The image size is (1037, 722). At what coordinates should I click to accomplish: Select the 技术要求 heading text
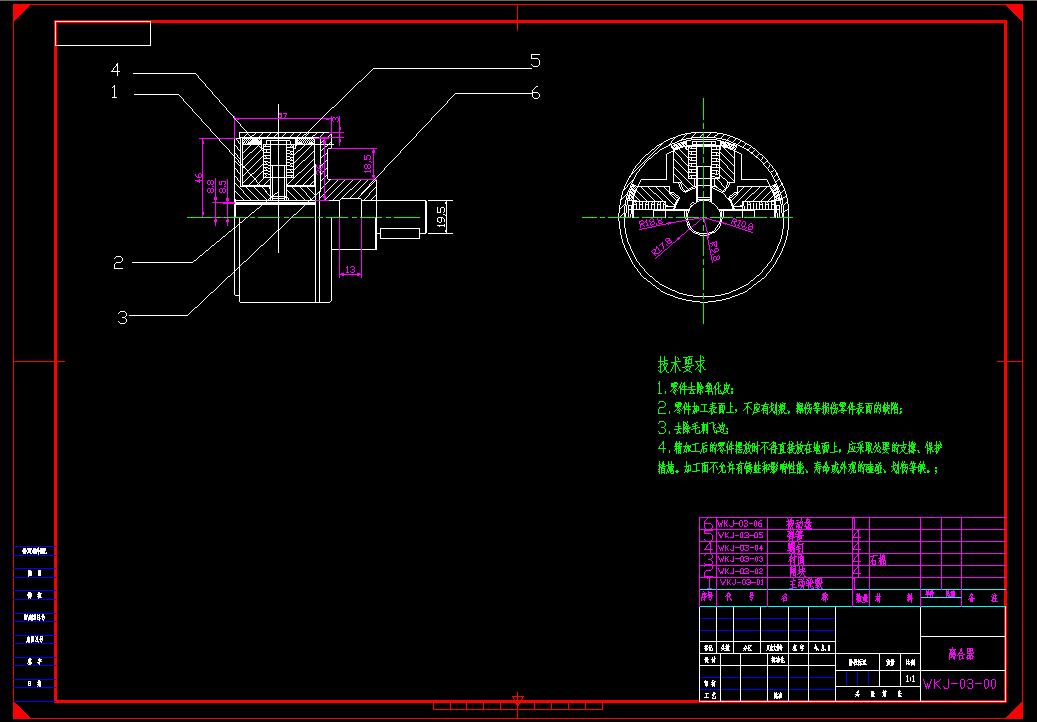tap(682, 364)
